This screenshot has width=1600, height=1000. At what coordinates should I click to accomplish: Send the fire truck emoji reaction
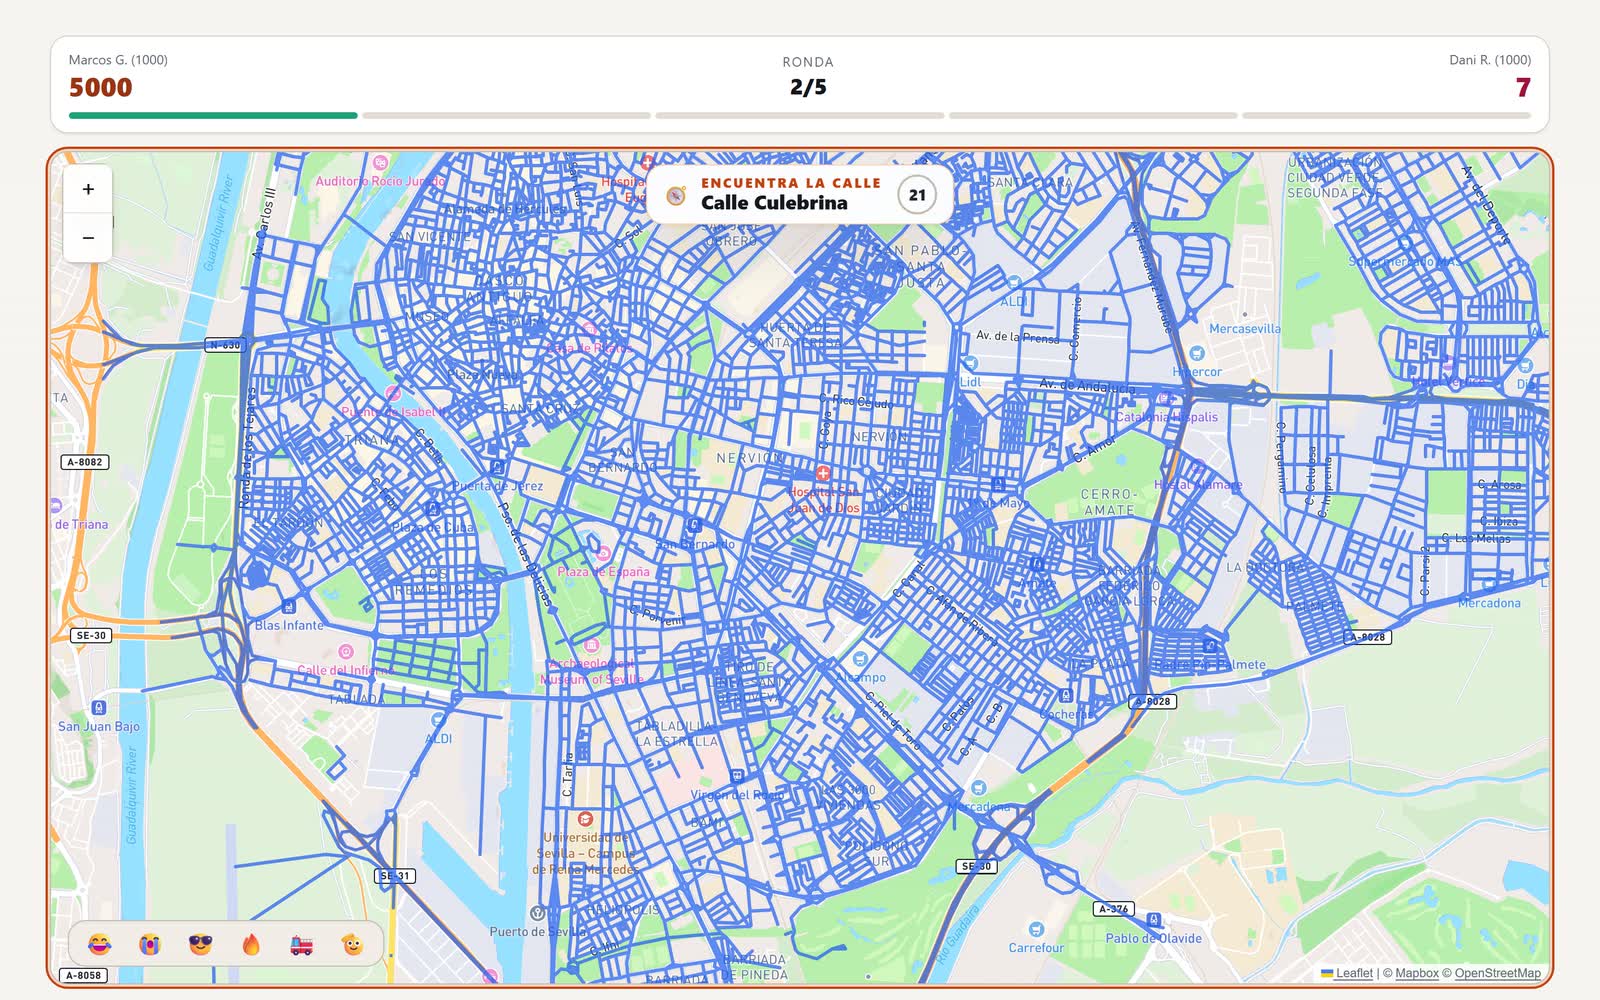(301, 944)
